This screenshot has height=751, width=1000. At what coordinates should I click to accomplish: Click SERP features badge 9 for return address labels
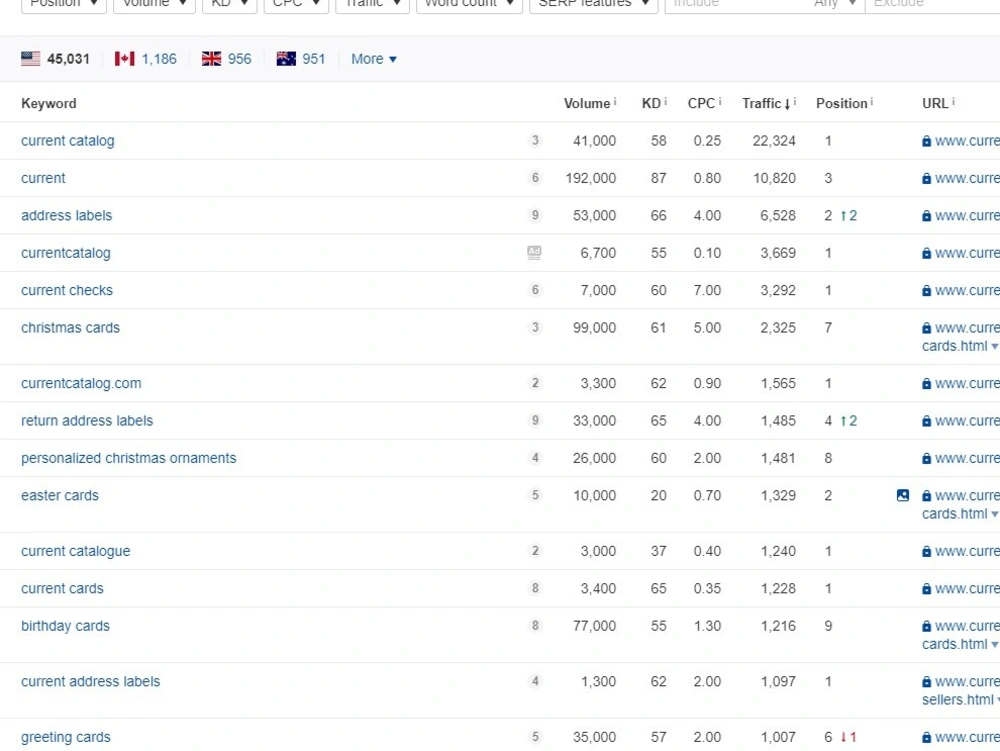point(535,421)
